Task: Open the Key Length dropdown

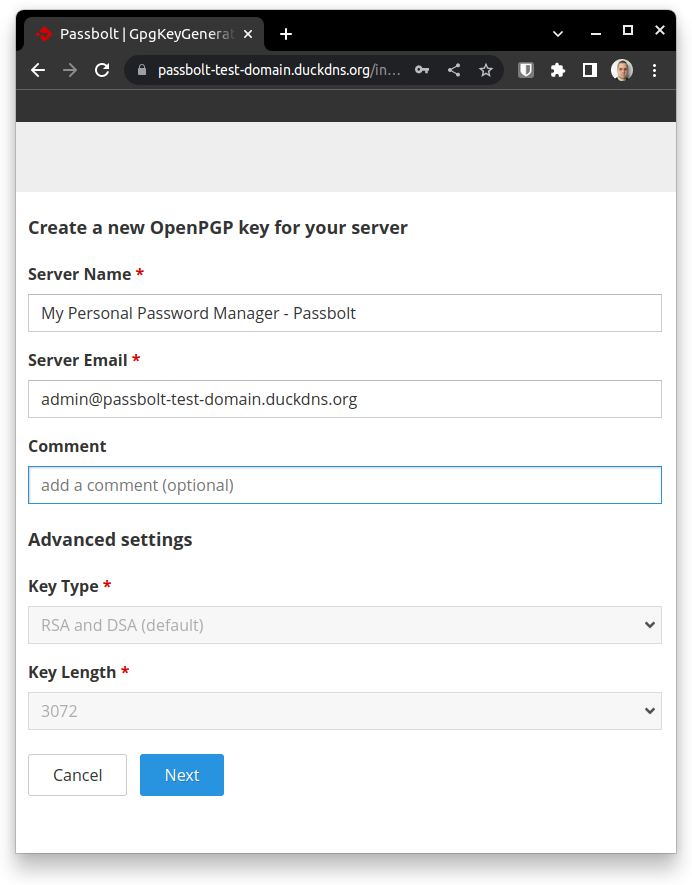Action: pos(345,711)
